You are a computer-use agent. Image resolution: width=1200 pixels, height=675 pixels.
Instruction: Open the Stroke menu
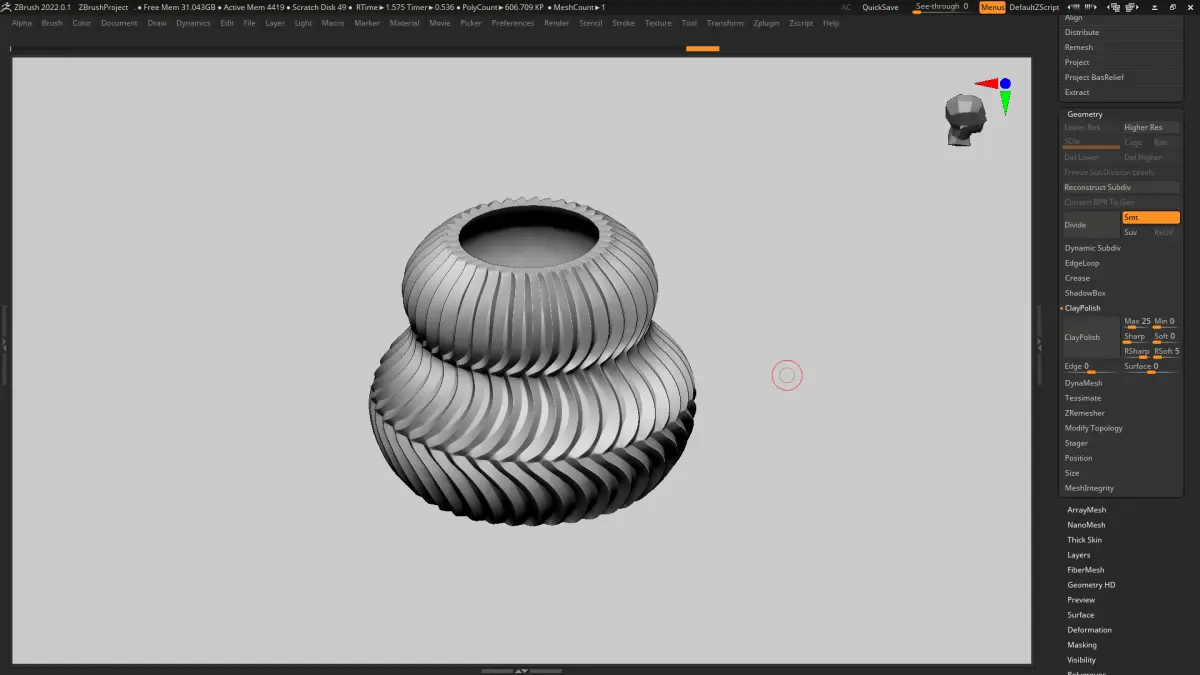pyautogui.click(x=623, y=23)
